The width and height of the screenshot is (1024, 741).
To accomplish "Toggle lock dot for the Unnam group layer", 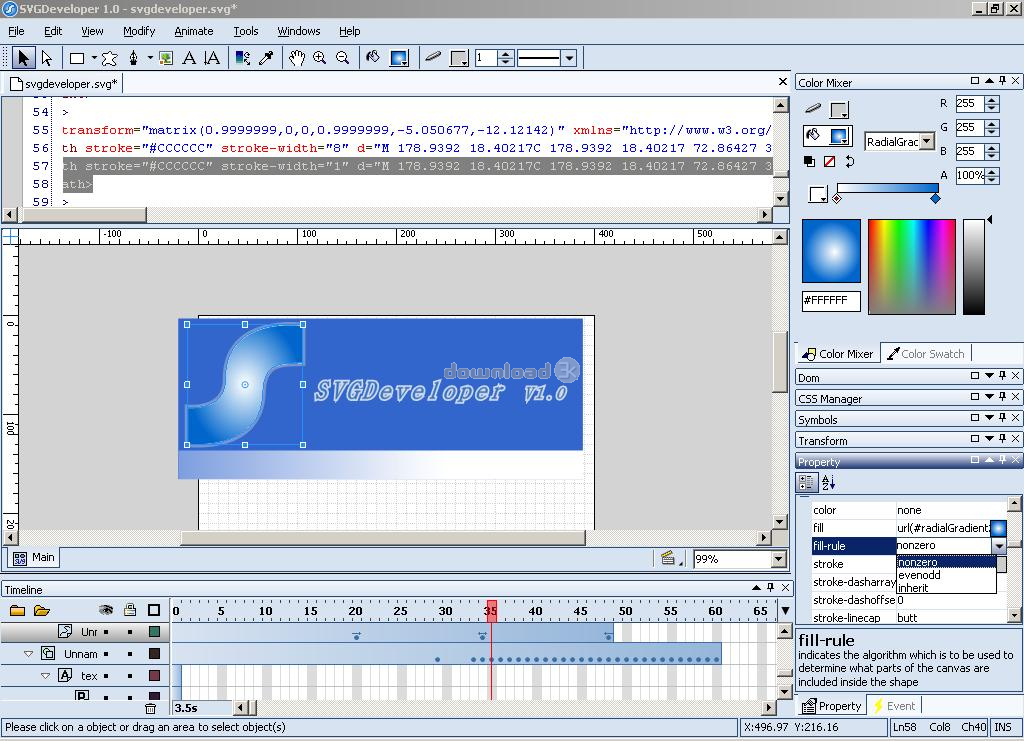I will coord(130,654).
